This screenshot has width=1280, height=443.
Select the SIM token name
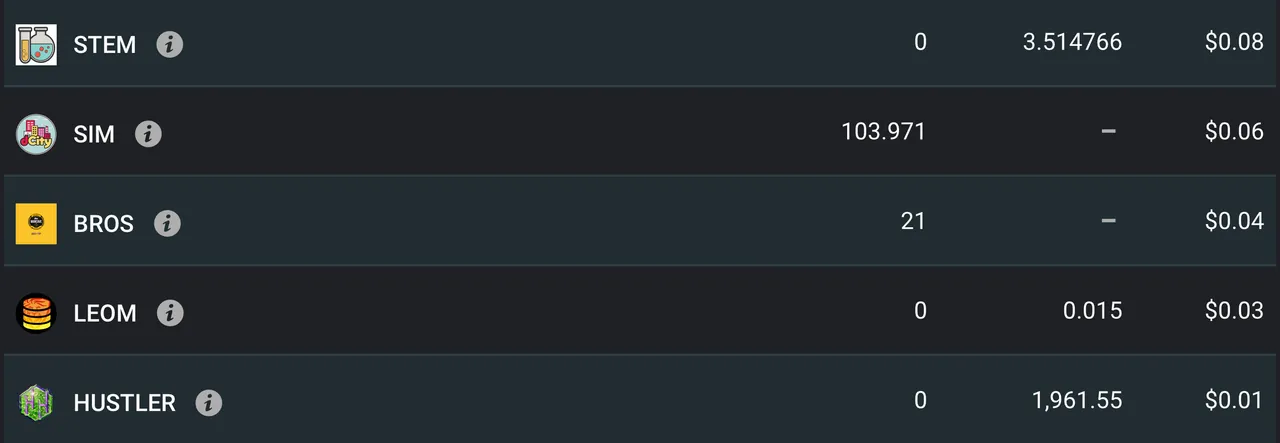(x=94, y=134)
